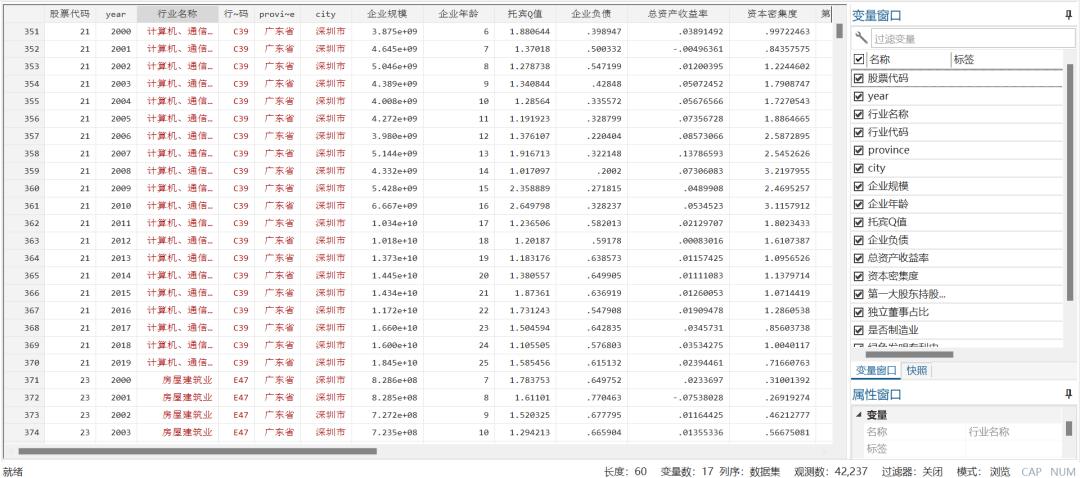Image resolution: width=1080 pixels, height=478 pixels.
Task: Sort variables by the 名称 column header
Action: [x=908, y=60]
